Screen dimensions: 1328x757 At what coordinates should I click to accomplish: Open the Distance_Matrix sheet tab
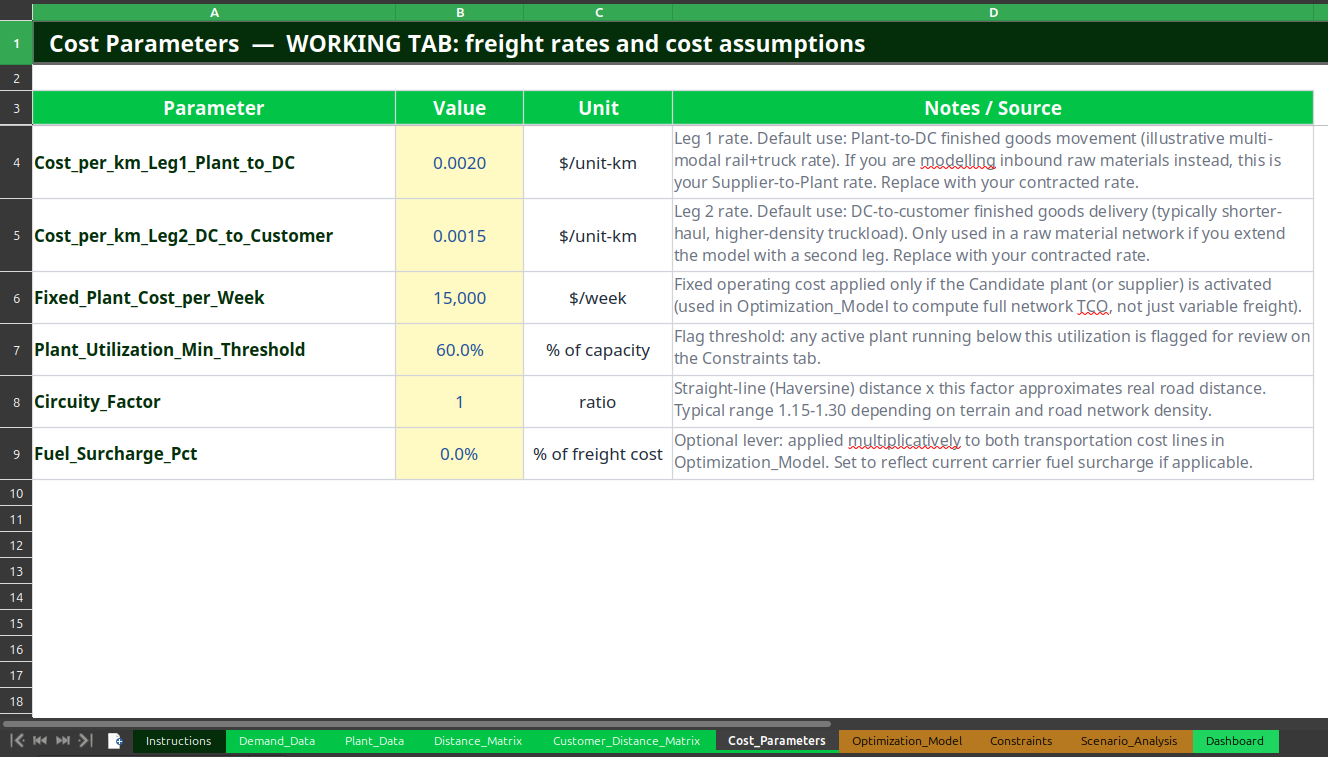pyautogui.click(x=478, y=741)
